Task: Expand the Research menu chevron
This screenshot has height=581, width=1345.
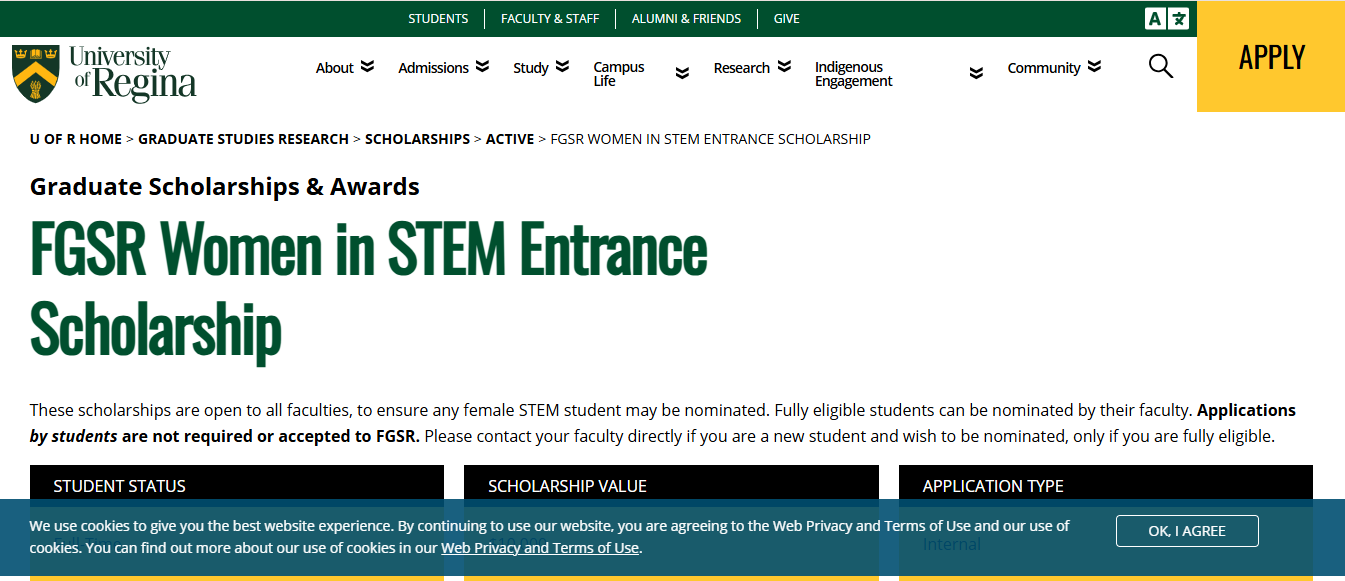Action: [784, 67]
